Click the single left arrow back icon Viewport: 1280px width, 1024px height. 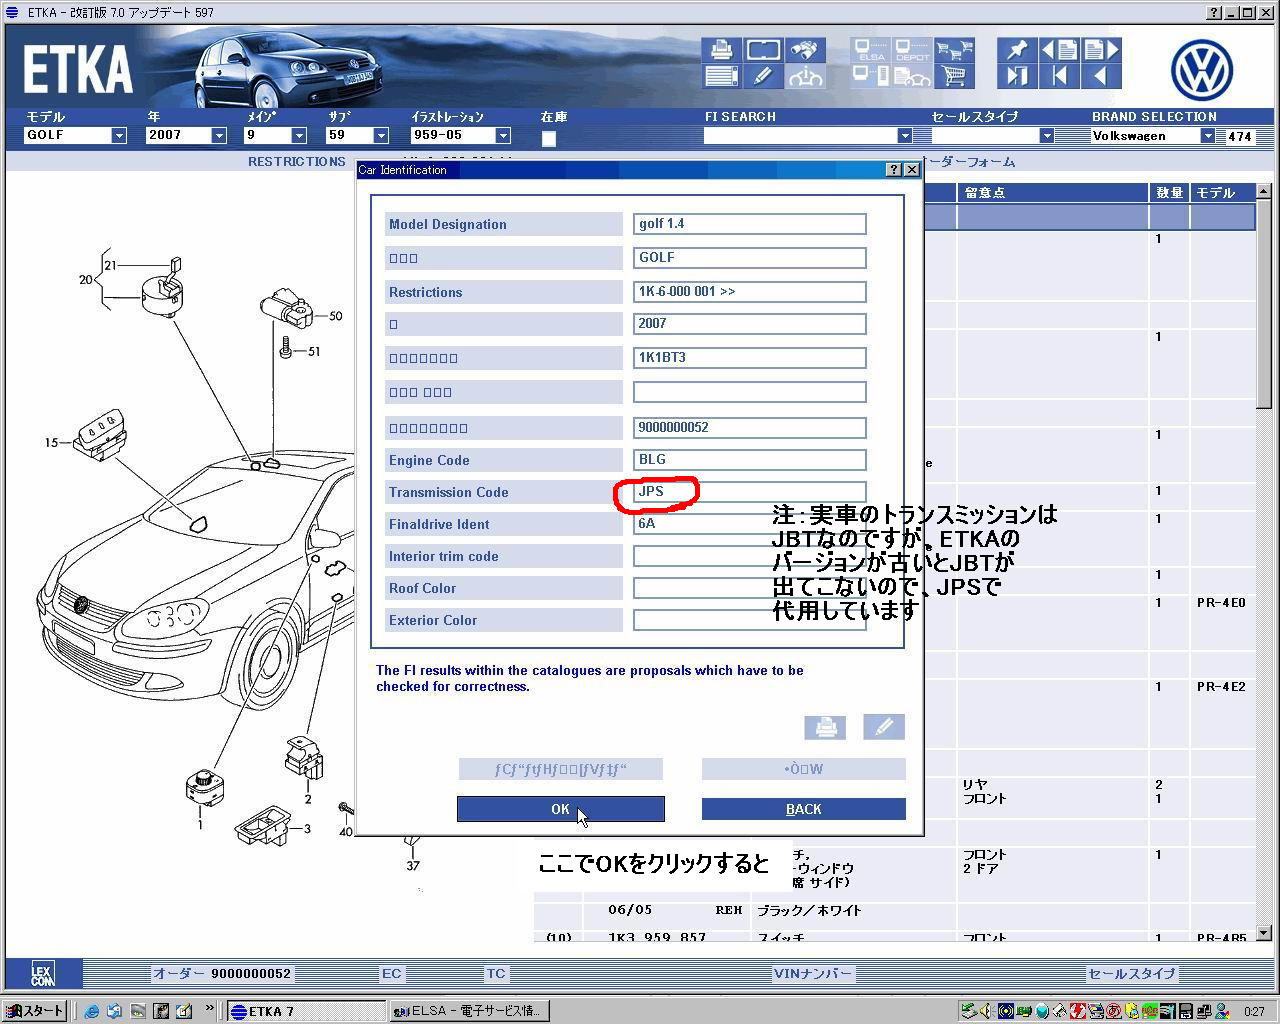pyautogui.click(x=1101, y=76)
